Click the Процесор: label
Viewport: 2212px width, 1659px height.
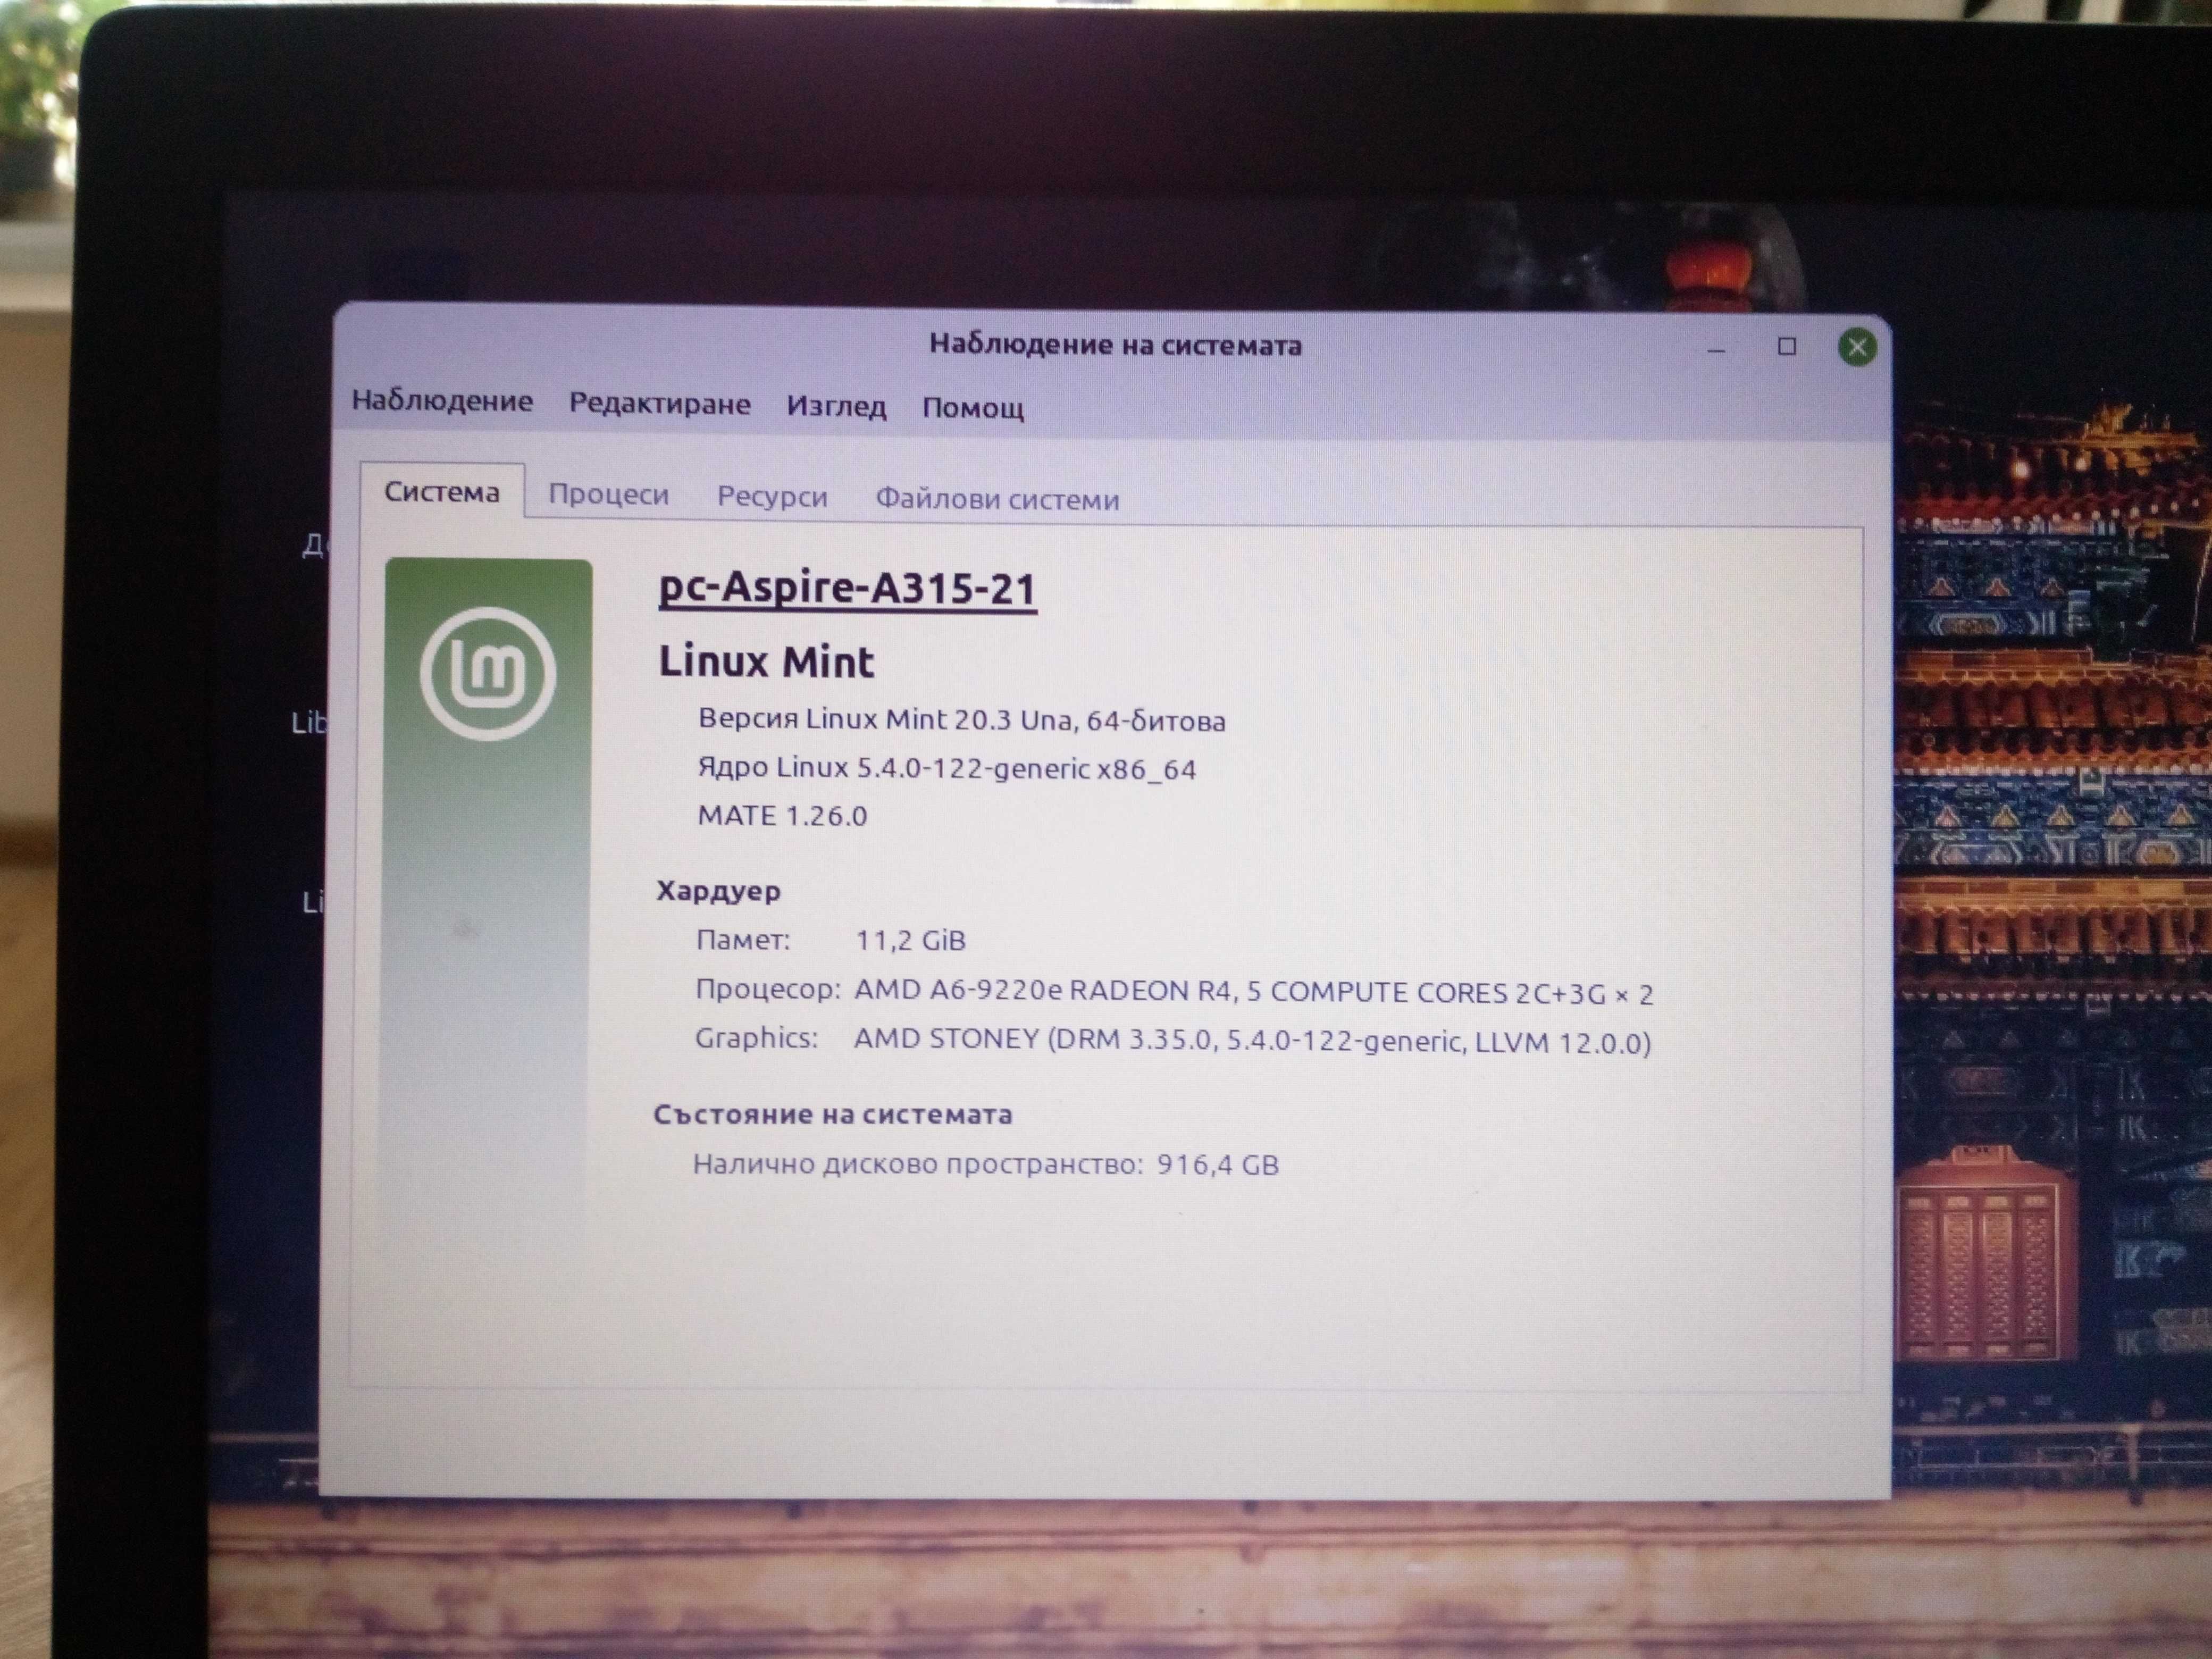click(x=768, y=989)
